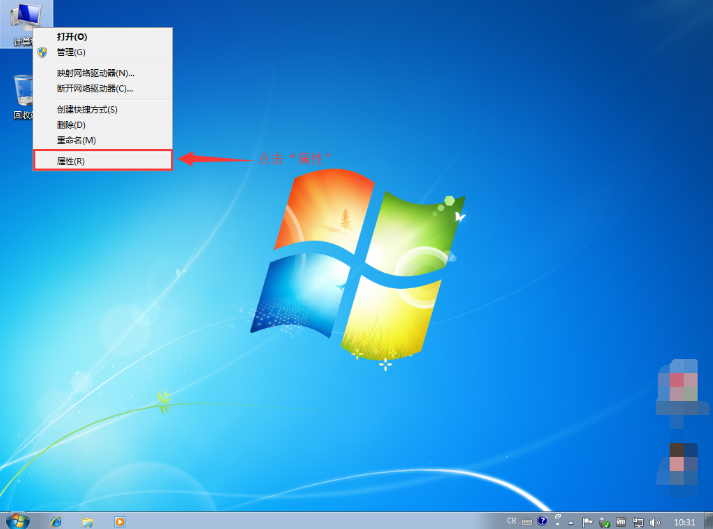Select 打开(O) in the context menu

click(x=103, y=37)
